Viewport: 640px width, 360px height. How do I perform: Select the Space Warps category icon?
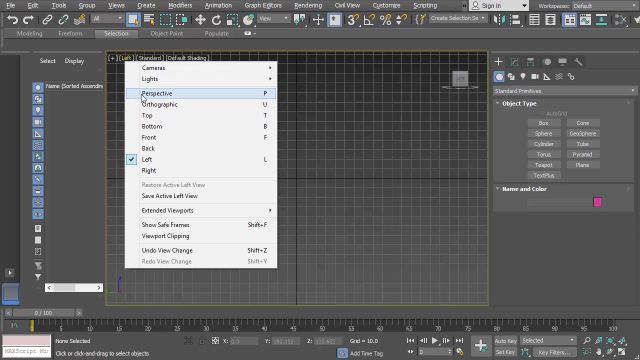559,77
